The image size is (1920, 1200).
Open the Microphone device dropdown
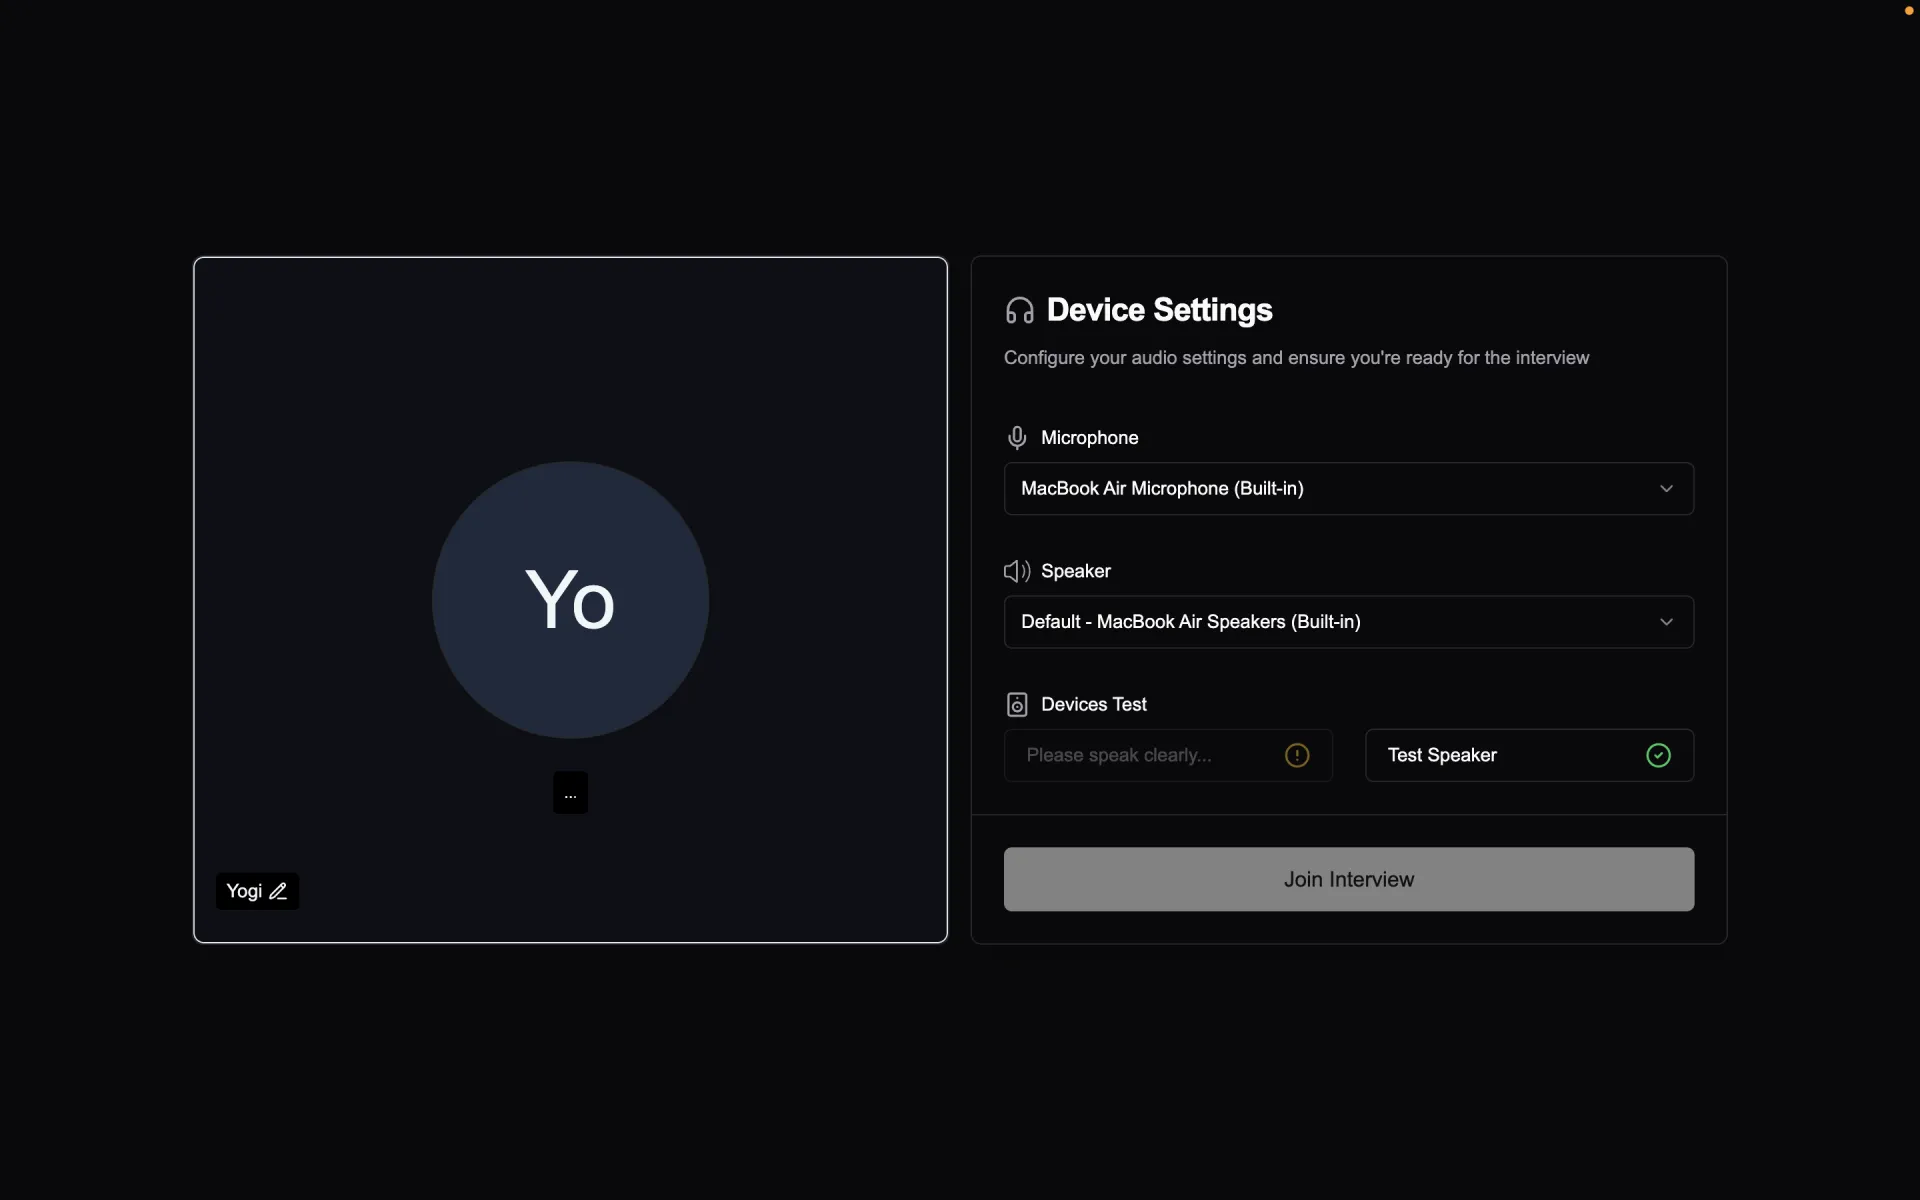tap(1320, 489)
